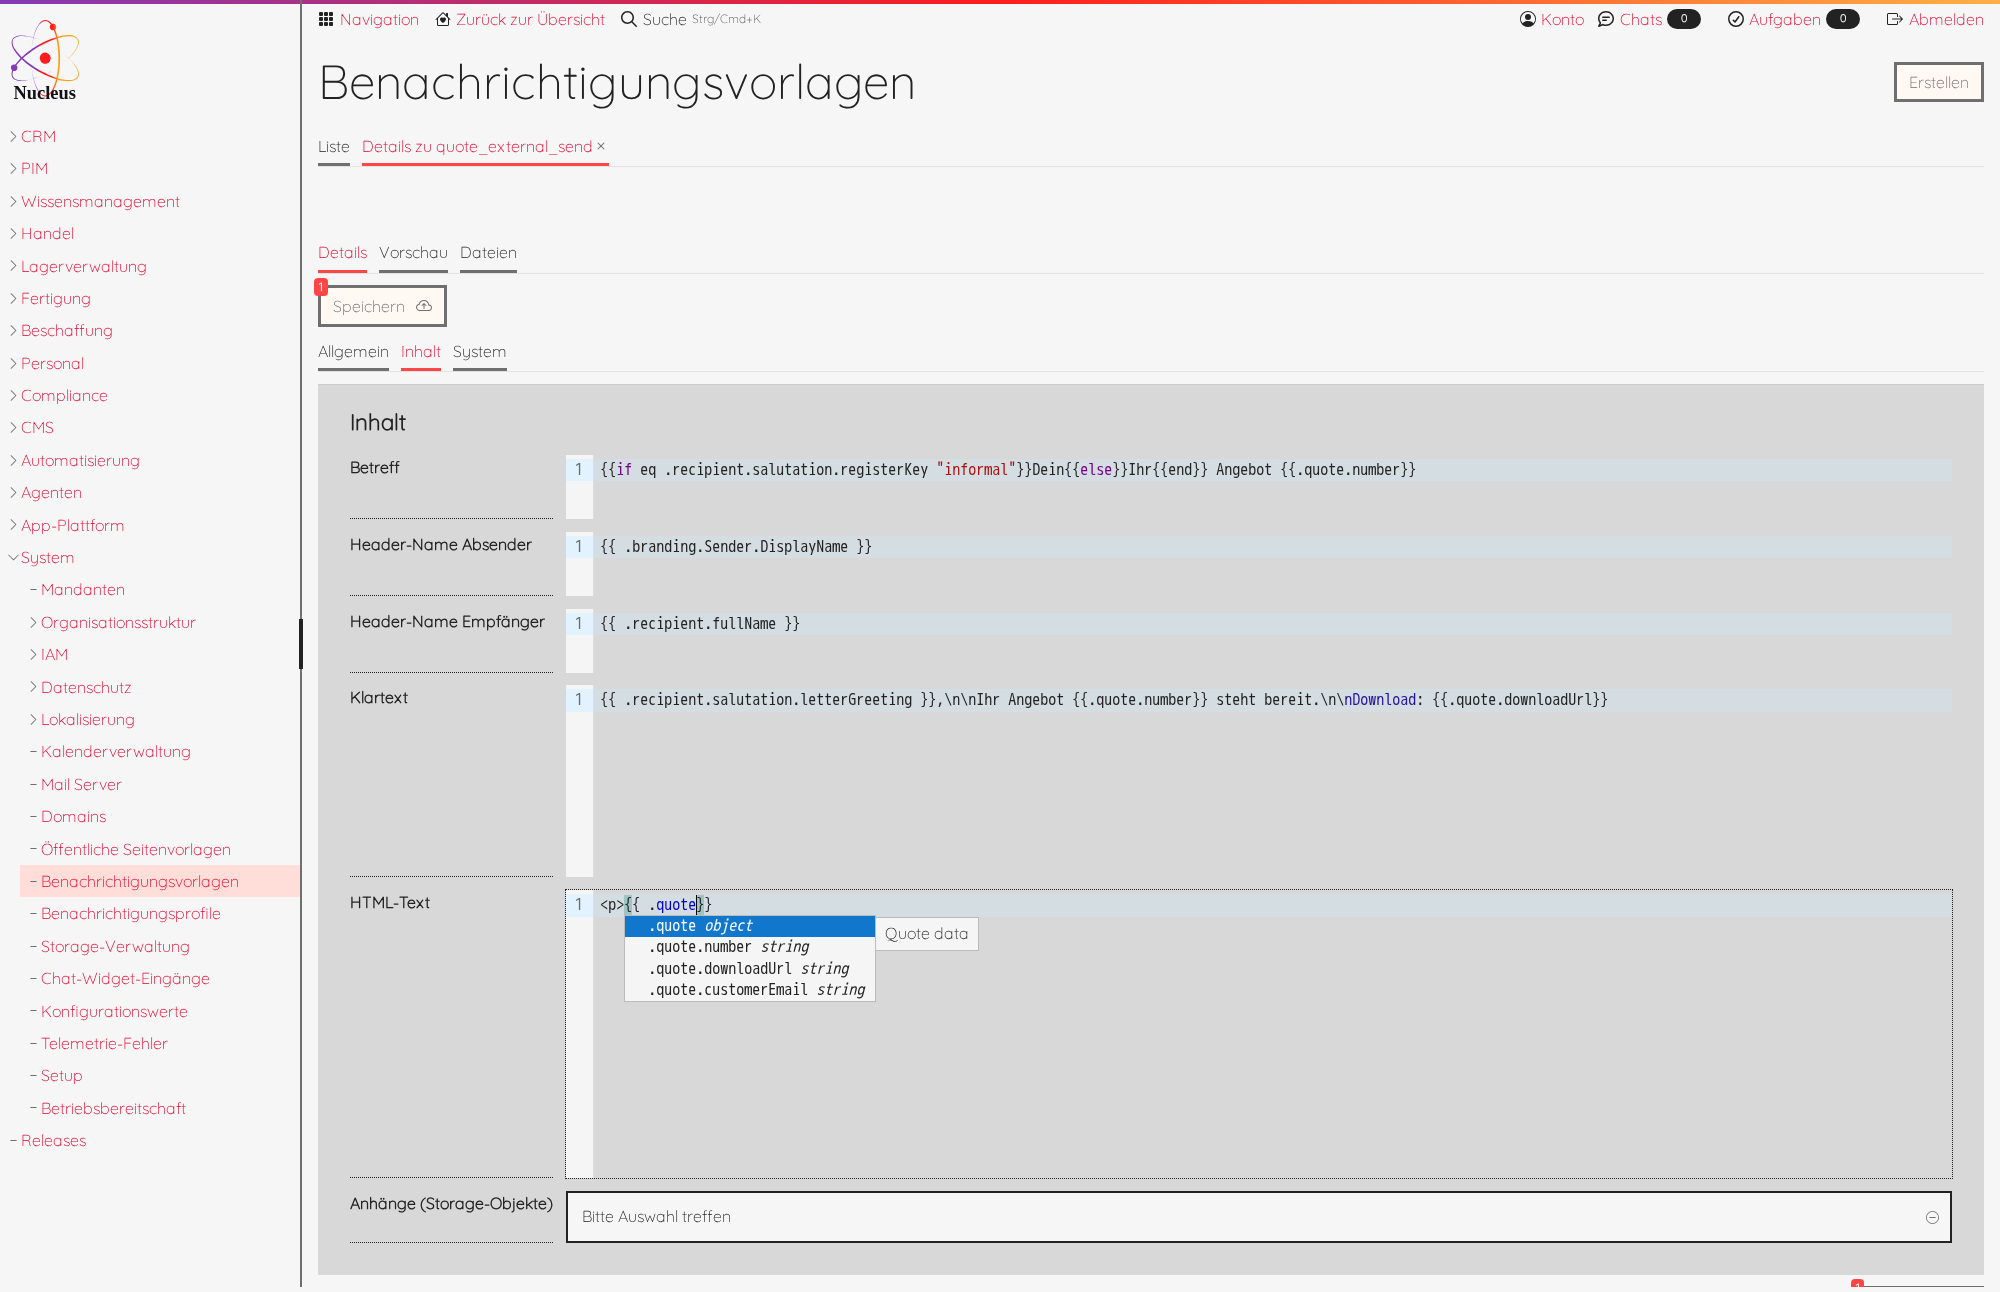Click into the Header-Name Empfänger editor
This screenshot has width=2000, height=1292.
point(1258,642)
